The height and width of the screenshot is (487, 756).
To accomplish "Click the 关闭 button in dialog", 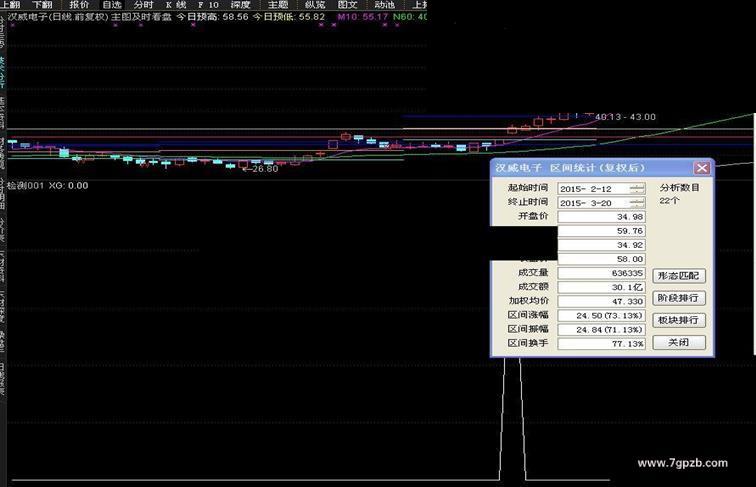I will pos(678,342).
